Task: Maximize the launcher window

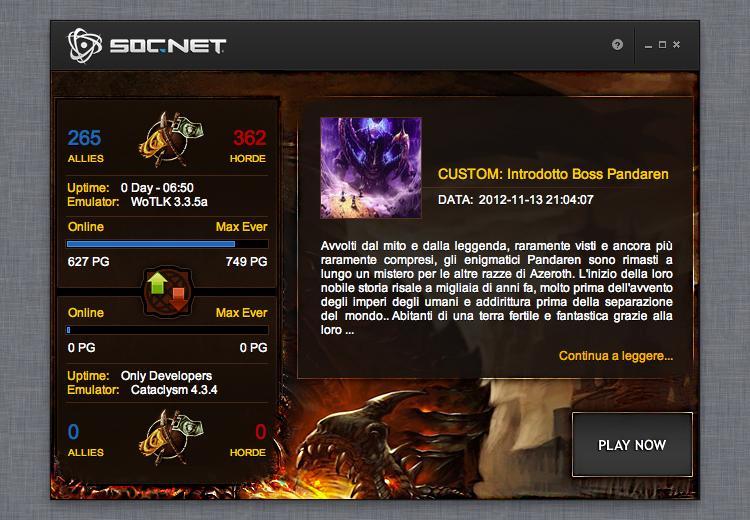Action: click(662, 44)
